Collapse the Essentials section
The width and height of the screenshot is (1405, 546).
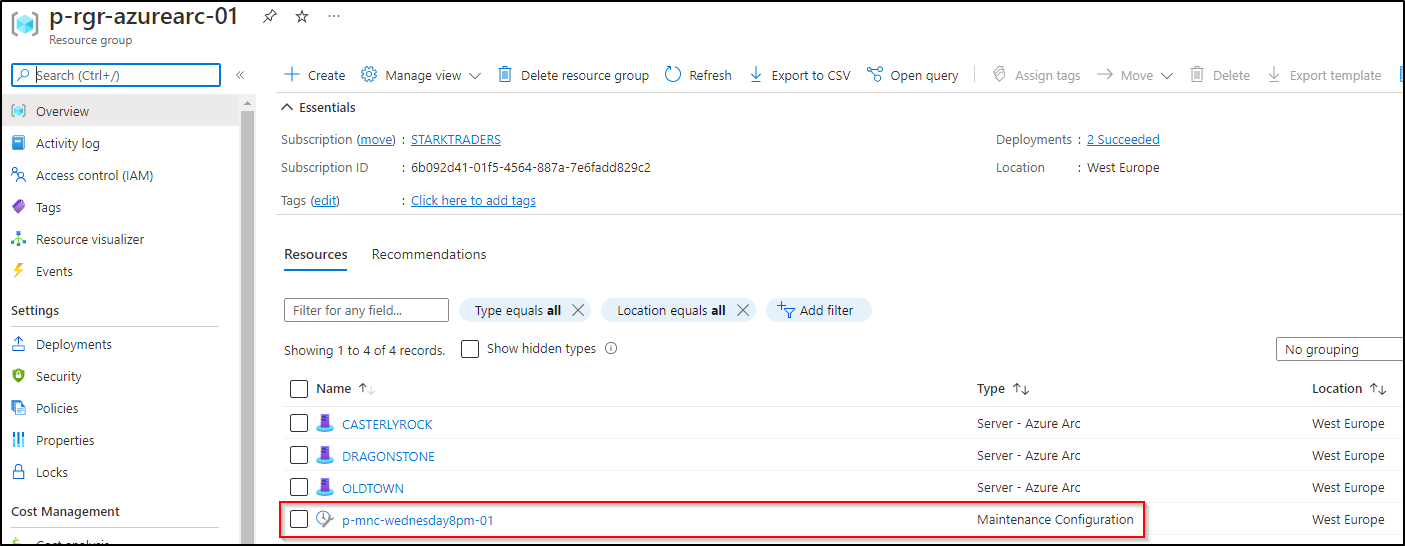tap(318, 107)
